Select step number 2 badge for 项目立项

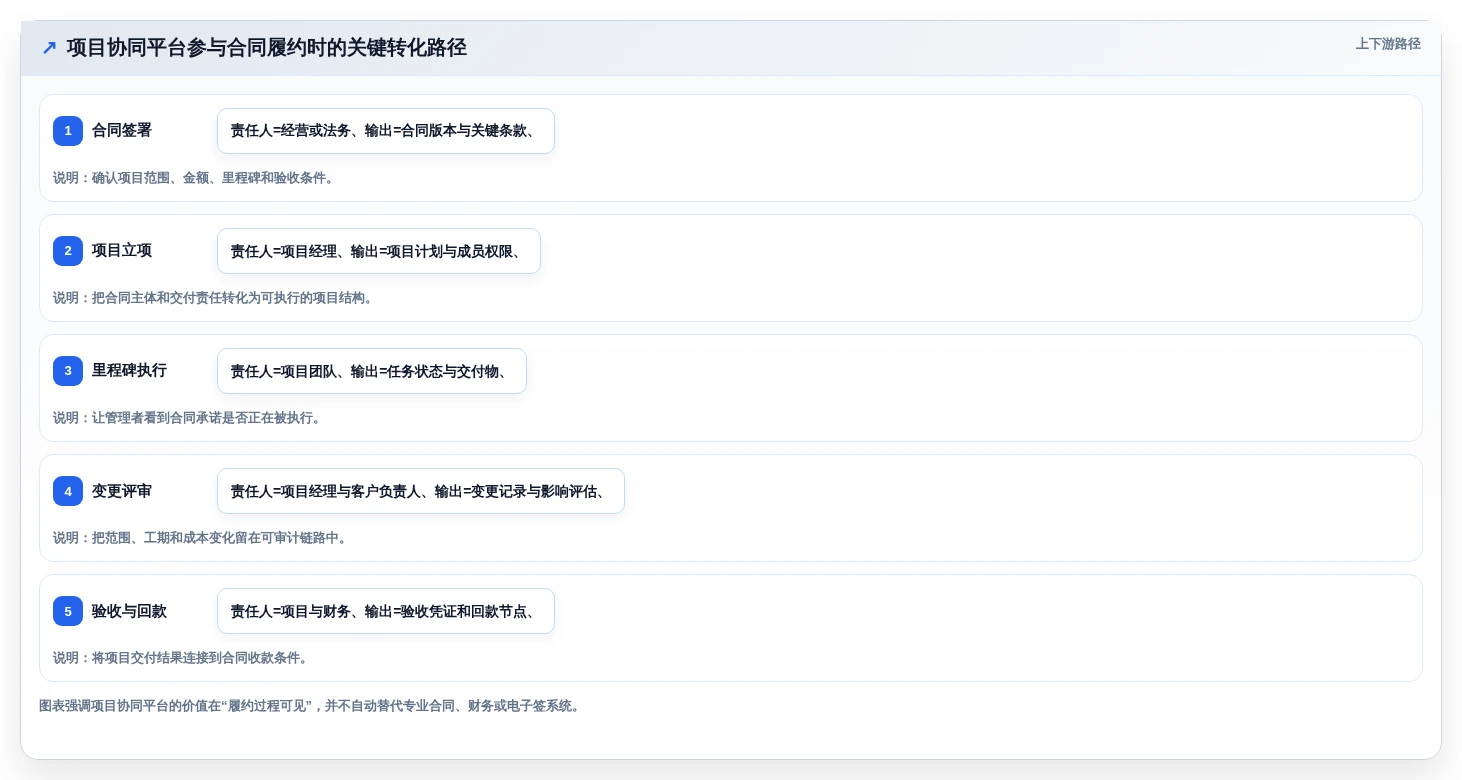click(x=68, y=251)
